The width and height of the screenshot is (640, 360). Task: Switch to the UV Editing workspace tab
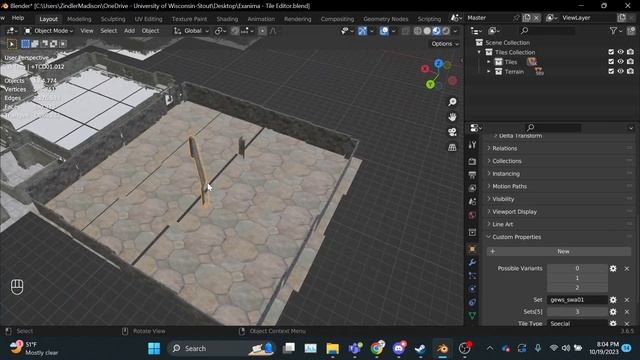point(148,19)
